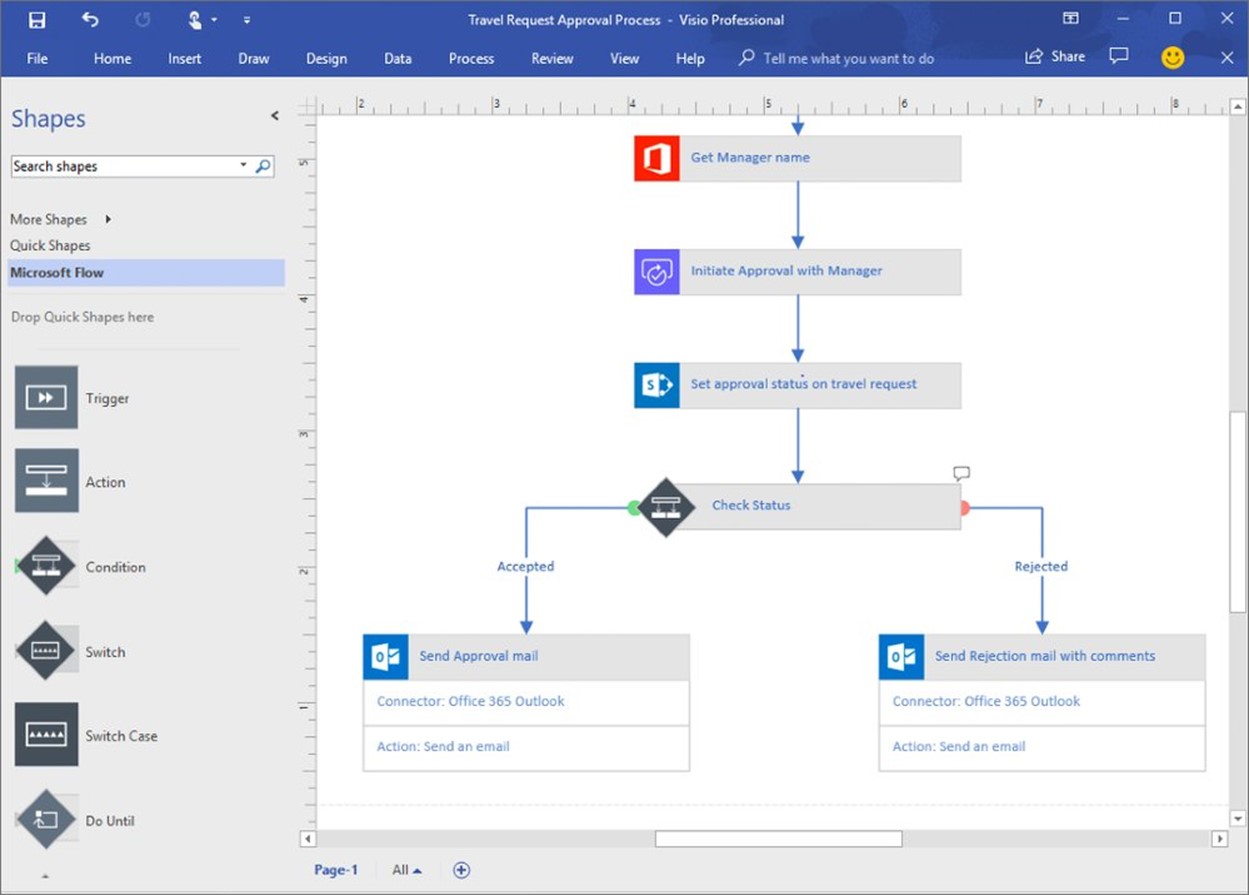Screen dimensions: 1249x895
Task: Click horizontal scroll right arrow
Action: click(1219, 839)
